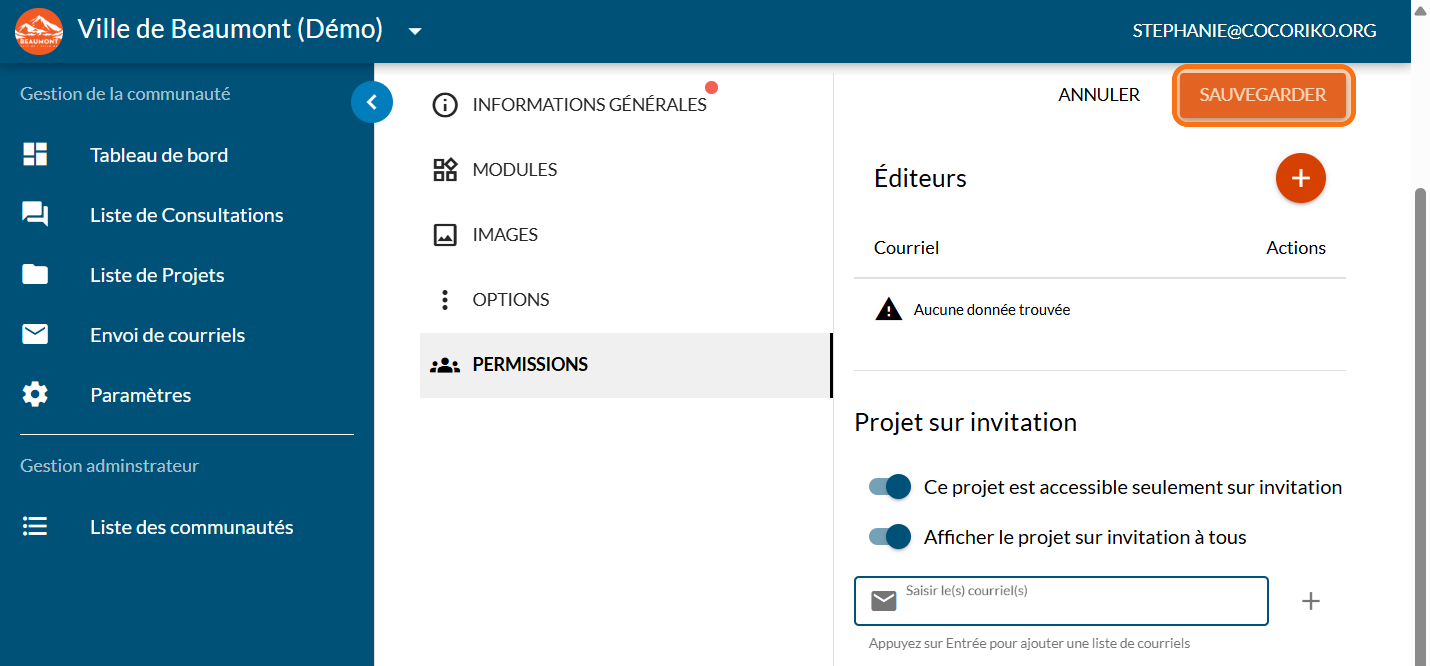Click the Liste de Consultations chat icon
Viewport: 1430px width, 666px height.
click(x=35, y=215)
